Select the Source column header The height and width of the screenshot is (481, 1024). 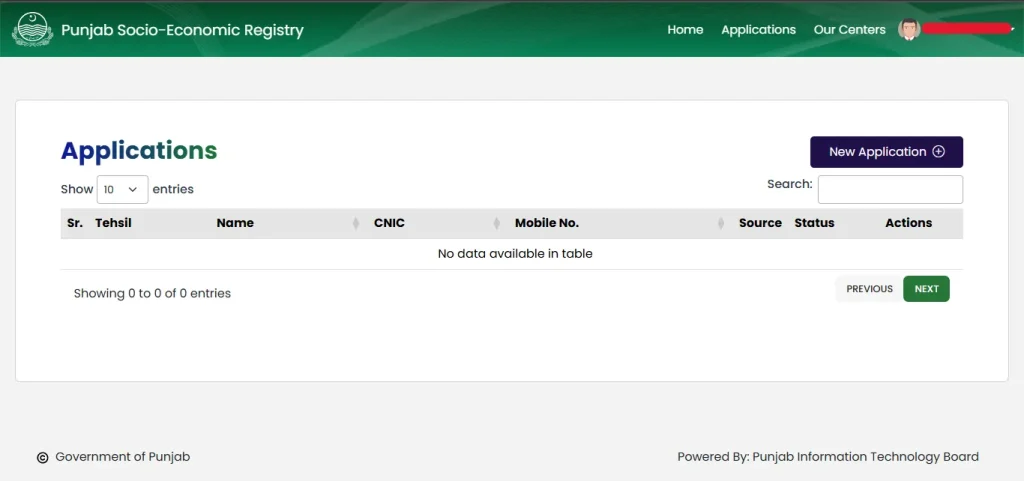(x=760, y=223)
